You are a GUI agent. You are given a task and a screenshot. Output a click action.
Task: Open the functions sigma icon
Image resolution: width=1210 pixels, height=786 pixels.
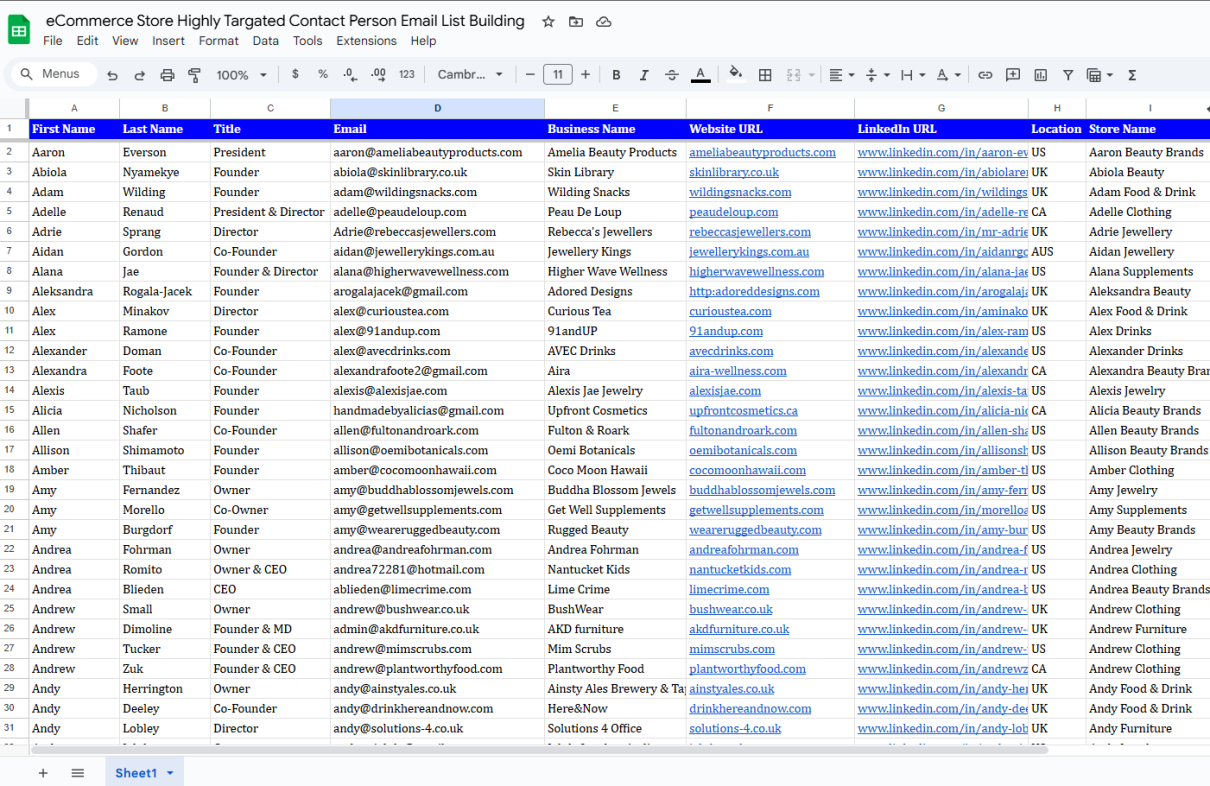point(1132,75)
